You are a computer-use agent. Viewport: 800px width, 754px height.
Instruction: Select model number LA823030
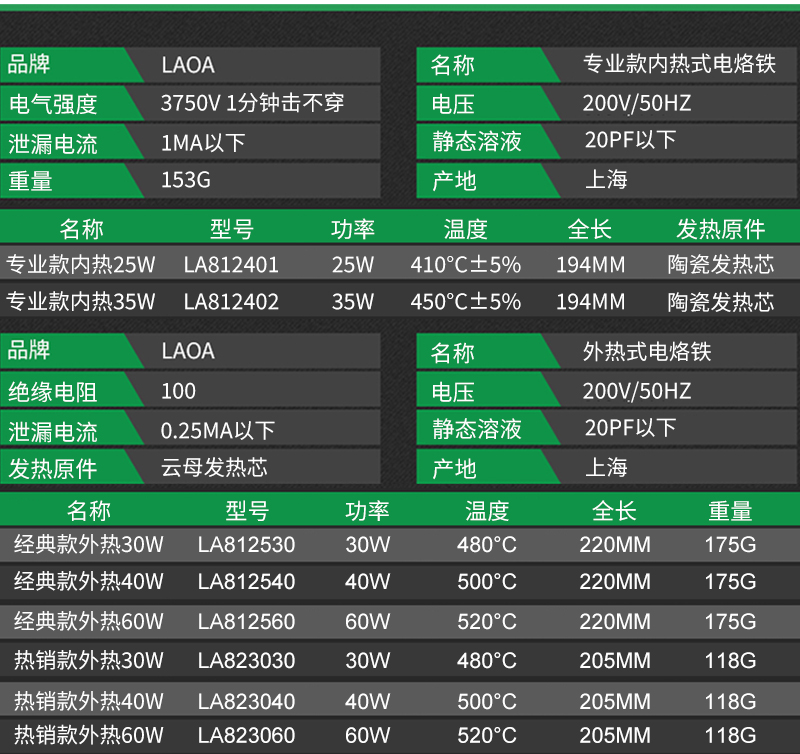click(246, 661)
